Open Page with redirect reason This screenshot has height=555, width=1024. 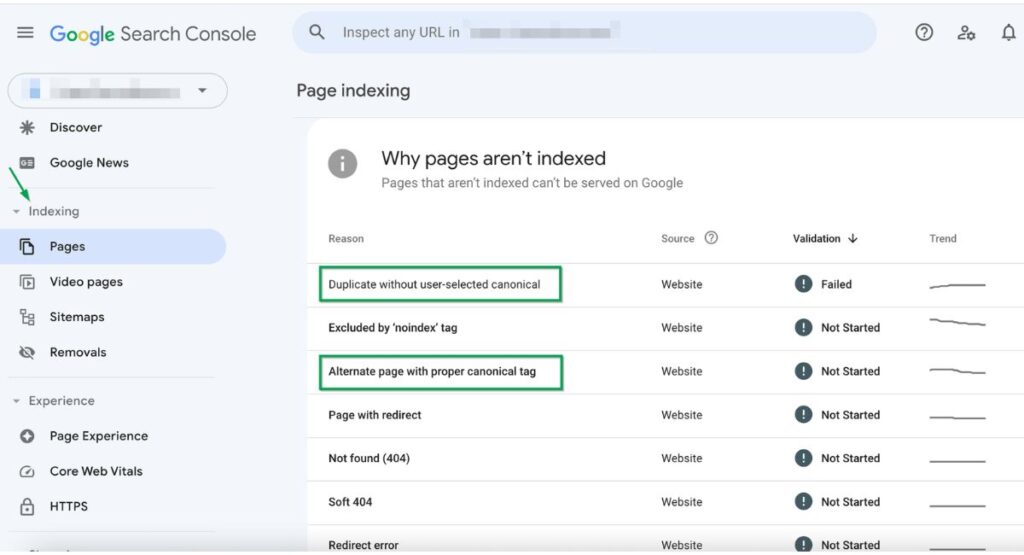[x=375, y=415]
